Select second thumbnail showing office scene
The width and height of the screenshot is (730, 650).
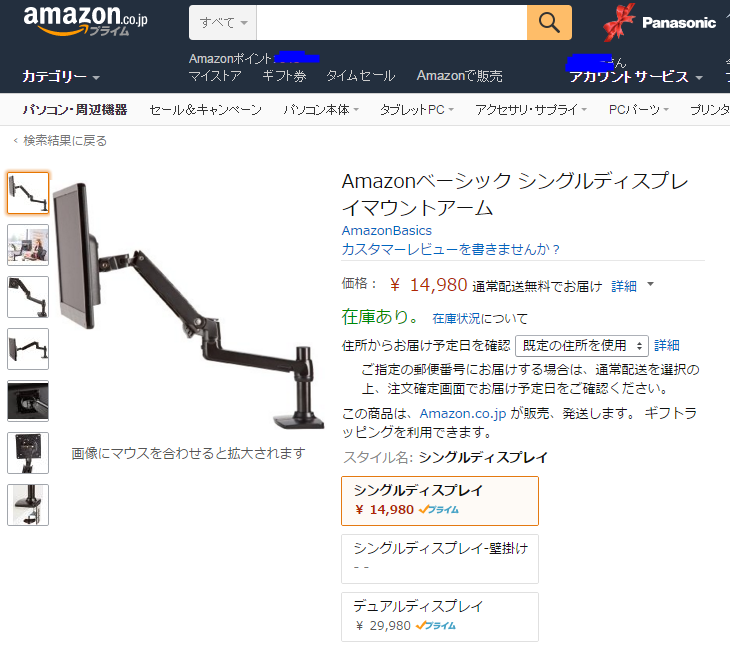coord(28,245)
